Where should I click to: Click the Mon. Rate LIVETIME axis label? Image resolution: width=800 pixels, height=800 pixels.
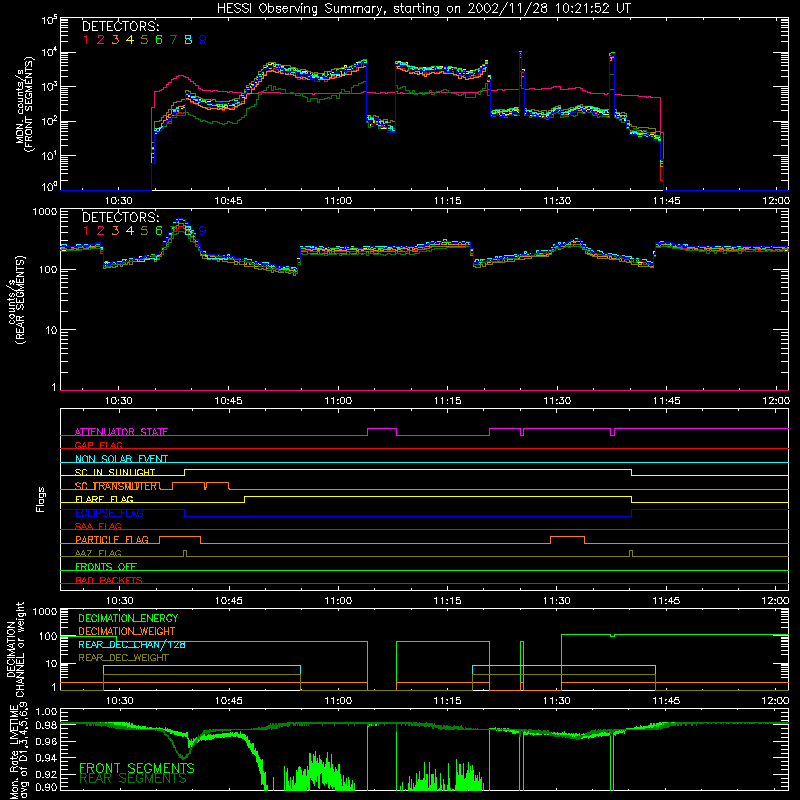click(x=19, y=750)
